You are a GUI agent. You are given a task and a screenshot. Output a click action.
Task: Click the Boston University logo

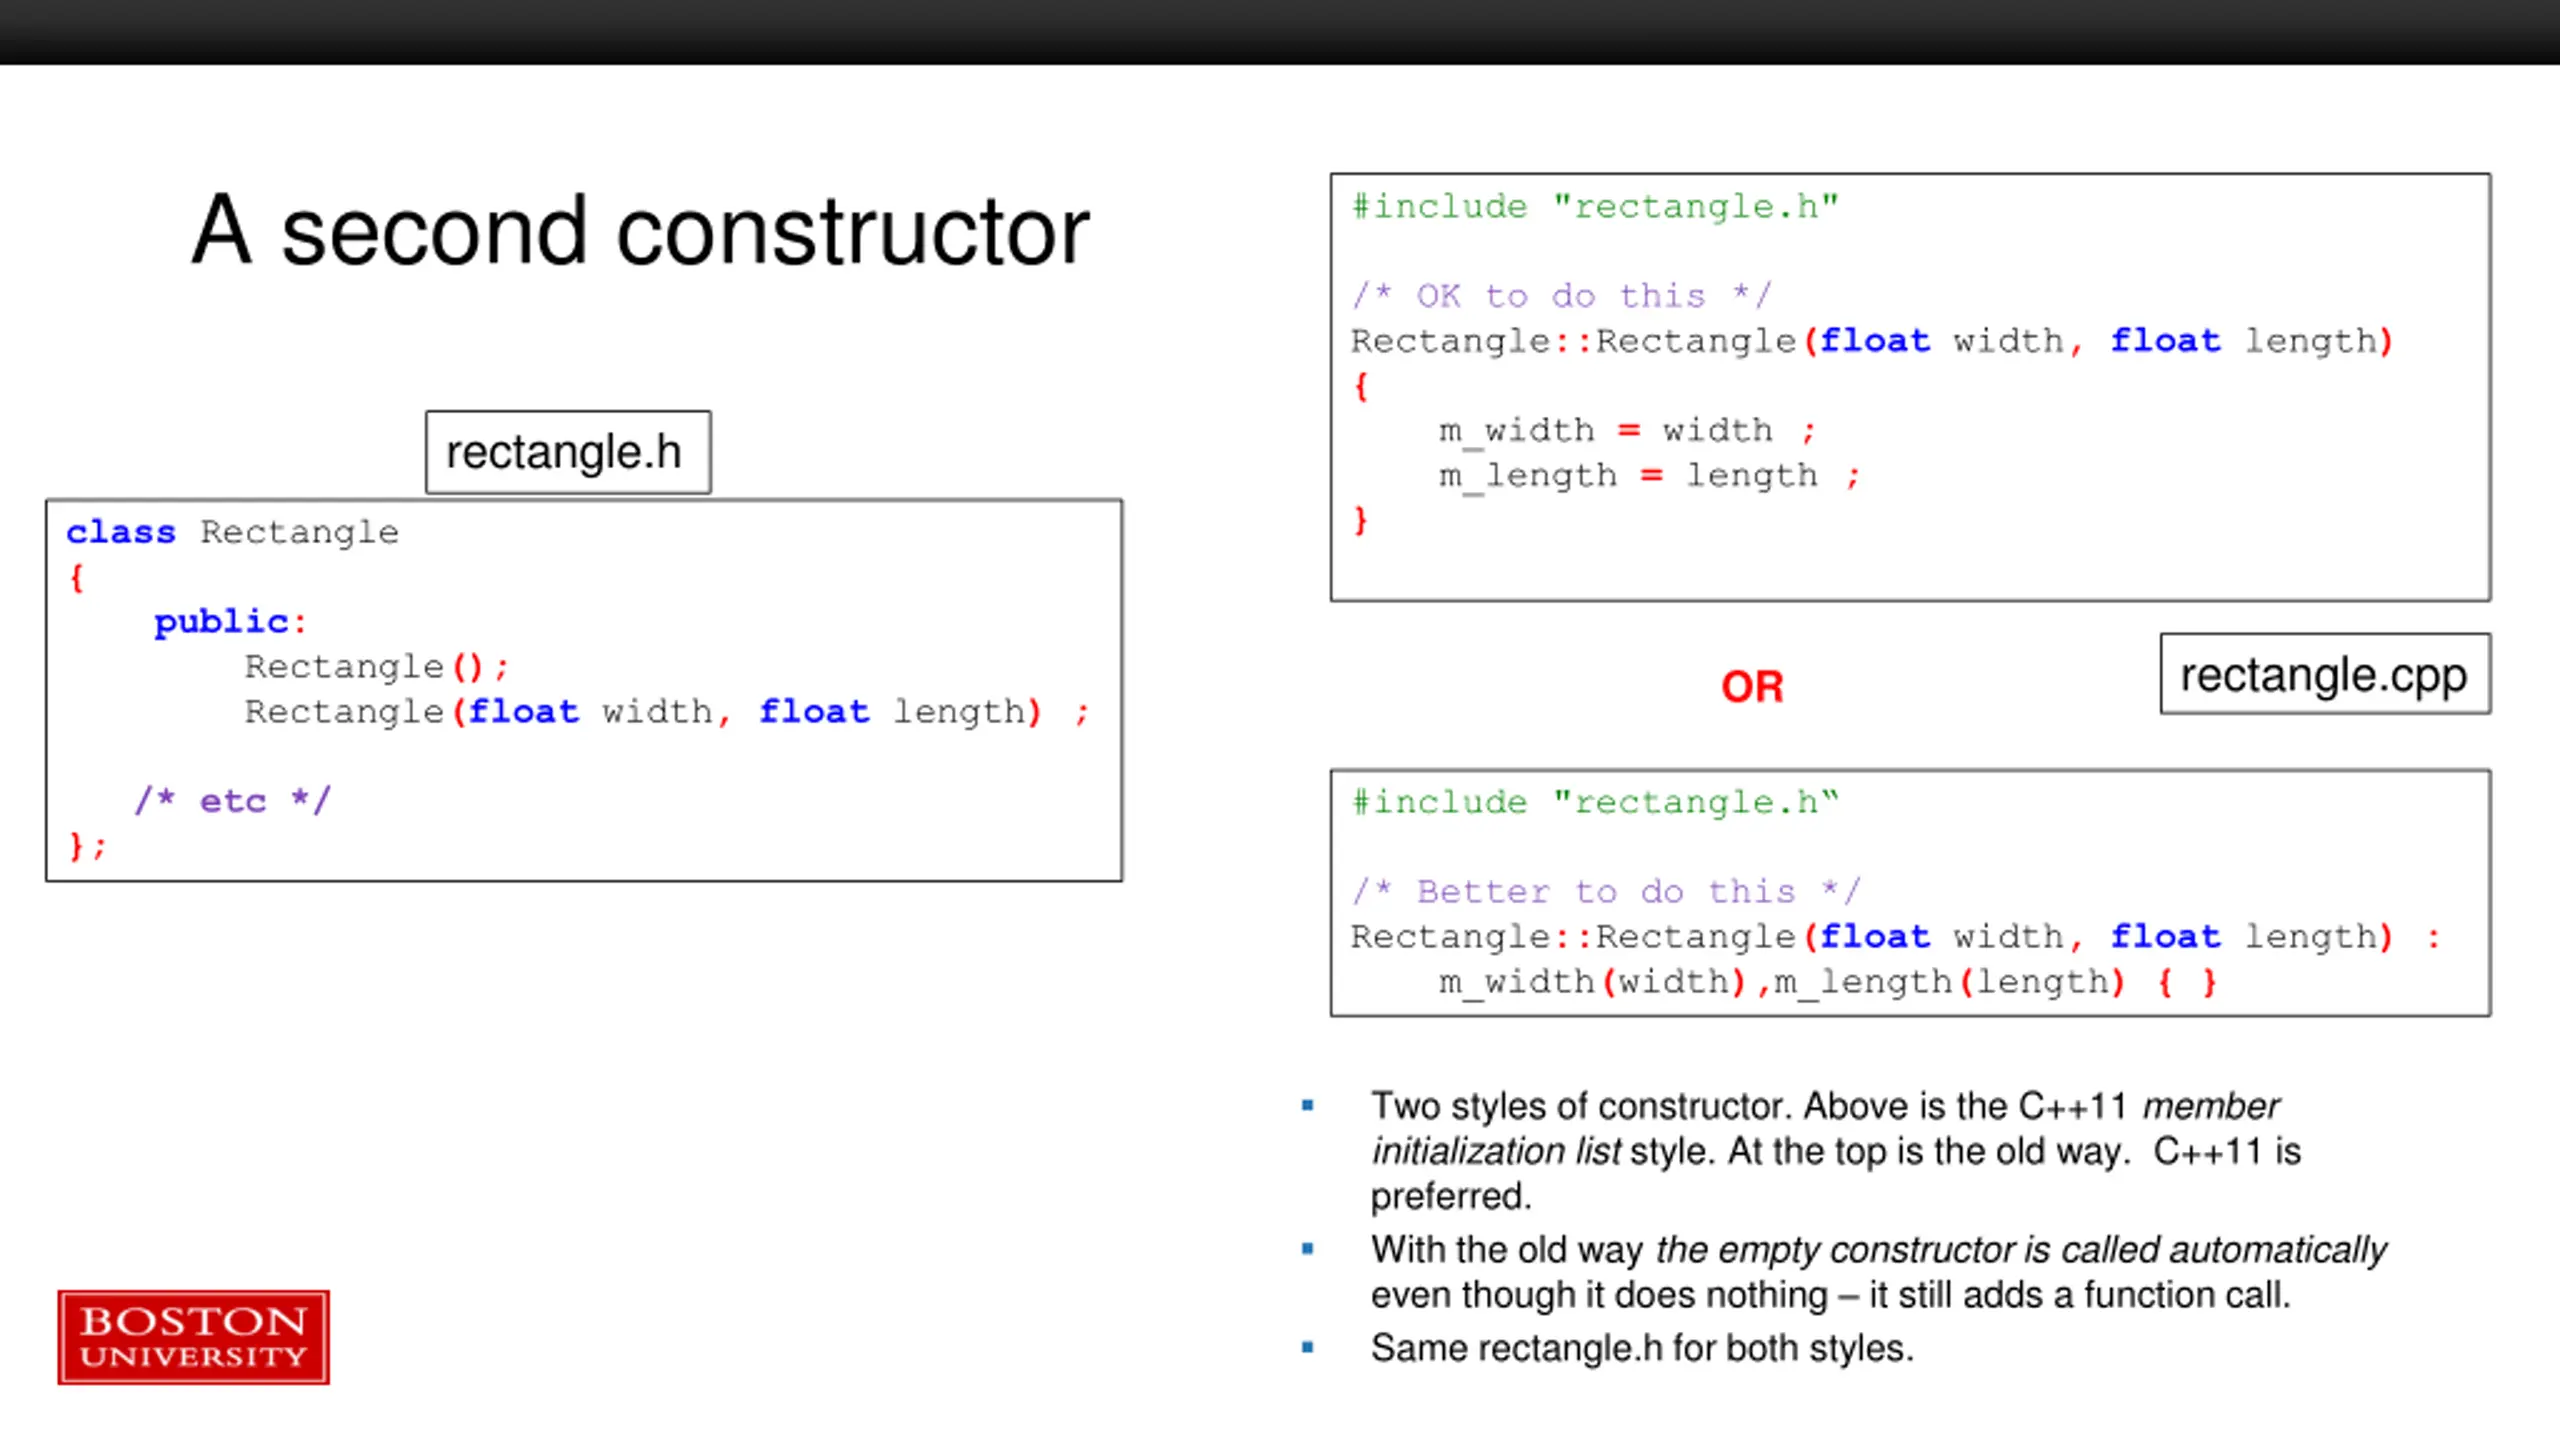[193, 1337]
